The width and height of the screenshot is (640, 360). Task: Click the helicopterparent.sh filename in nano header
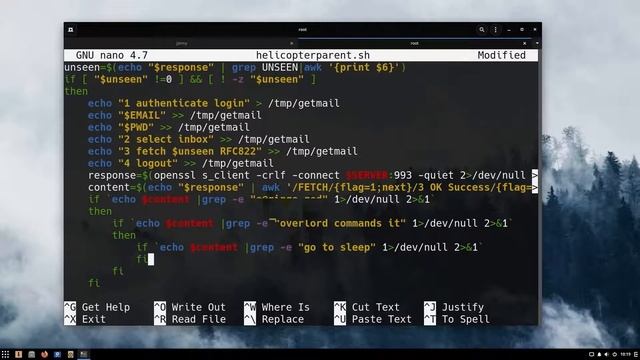coord(313,55)
